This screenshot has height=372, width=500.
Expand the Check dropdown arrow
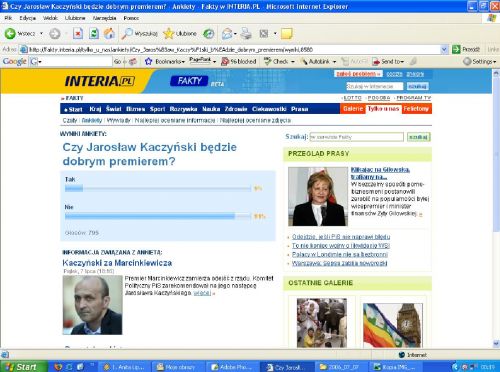click(293, 62)
